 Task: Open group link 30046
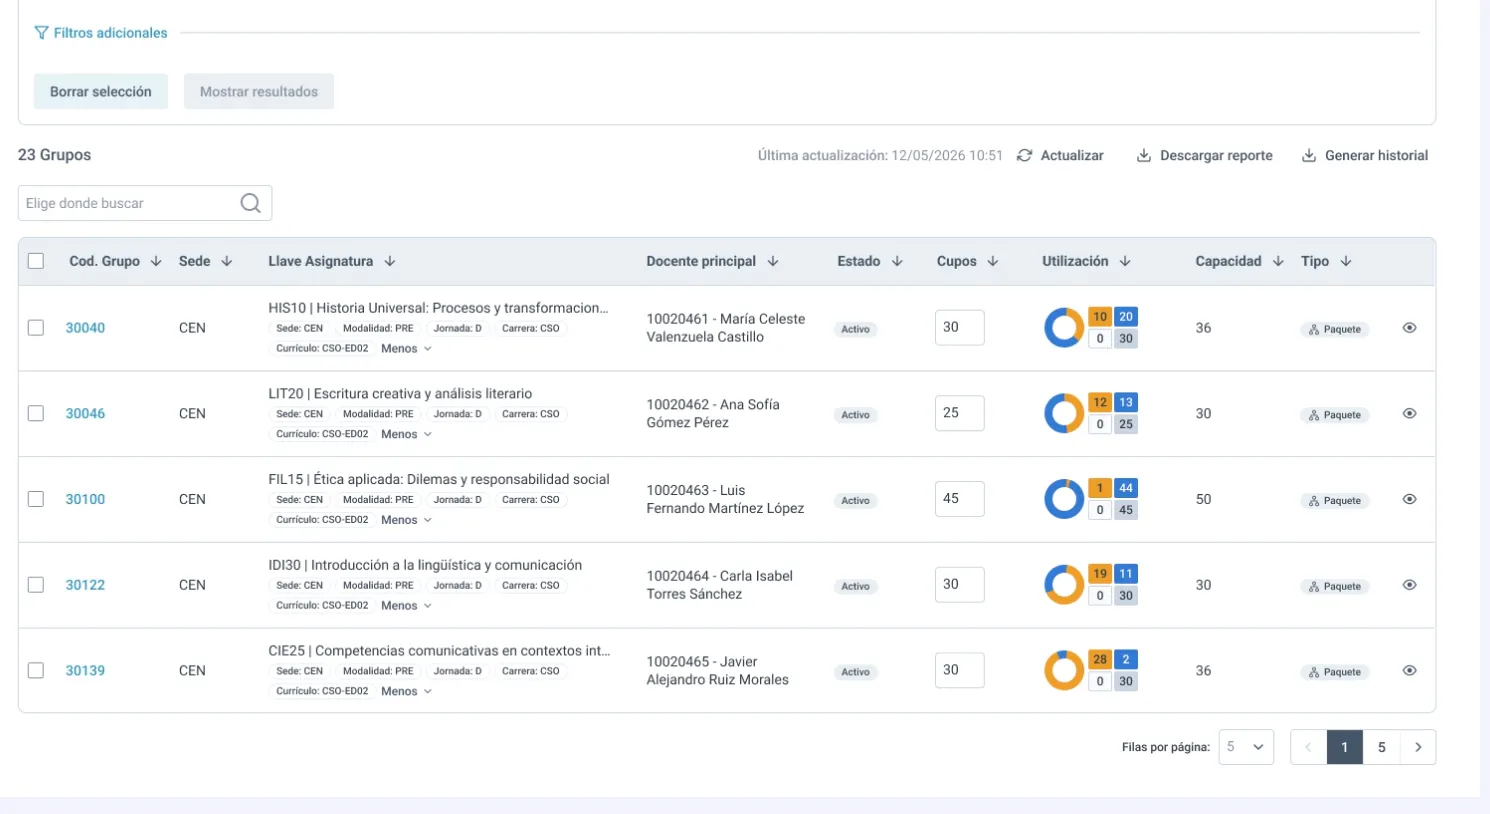pyautogui.click(x=85, y=413)
